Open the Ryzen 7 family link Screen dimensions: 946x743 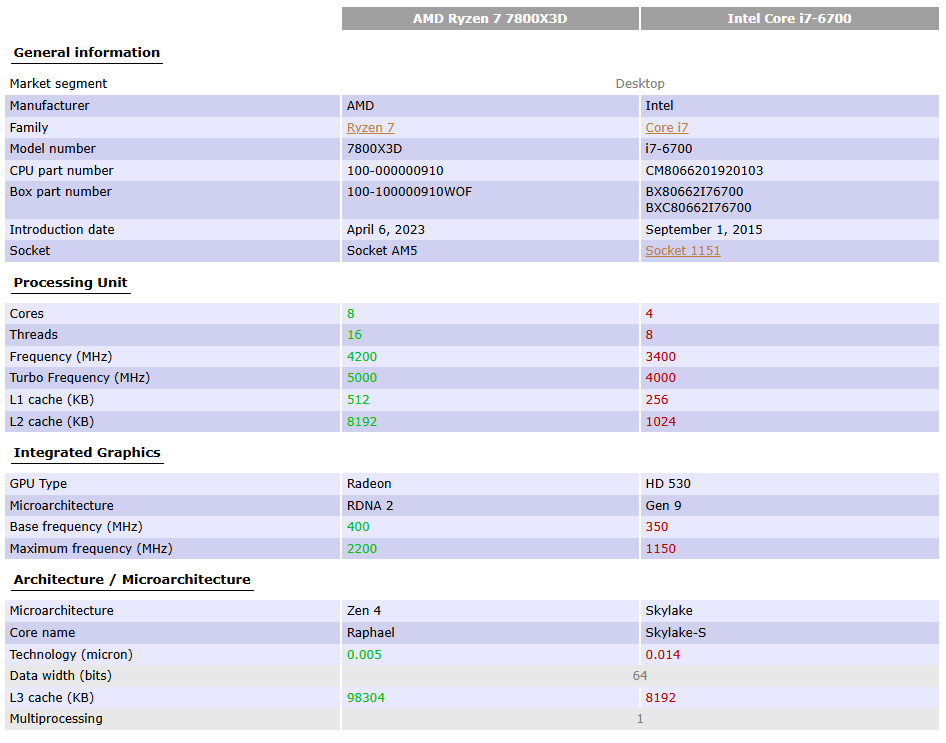(x=370, y=128)
